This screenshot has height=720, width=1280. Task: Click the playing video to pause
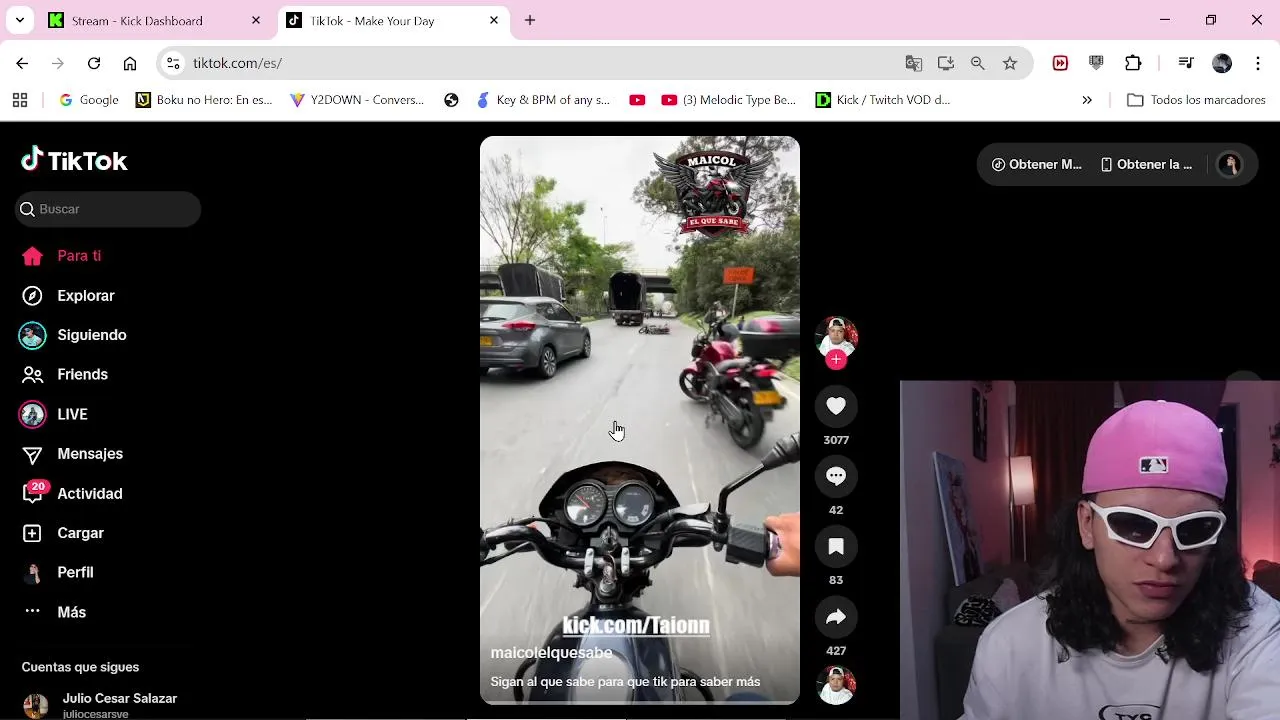[640, 420]
